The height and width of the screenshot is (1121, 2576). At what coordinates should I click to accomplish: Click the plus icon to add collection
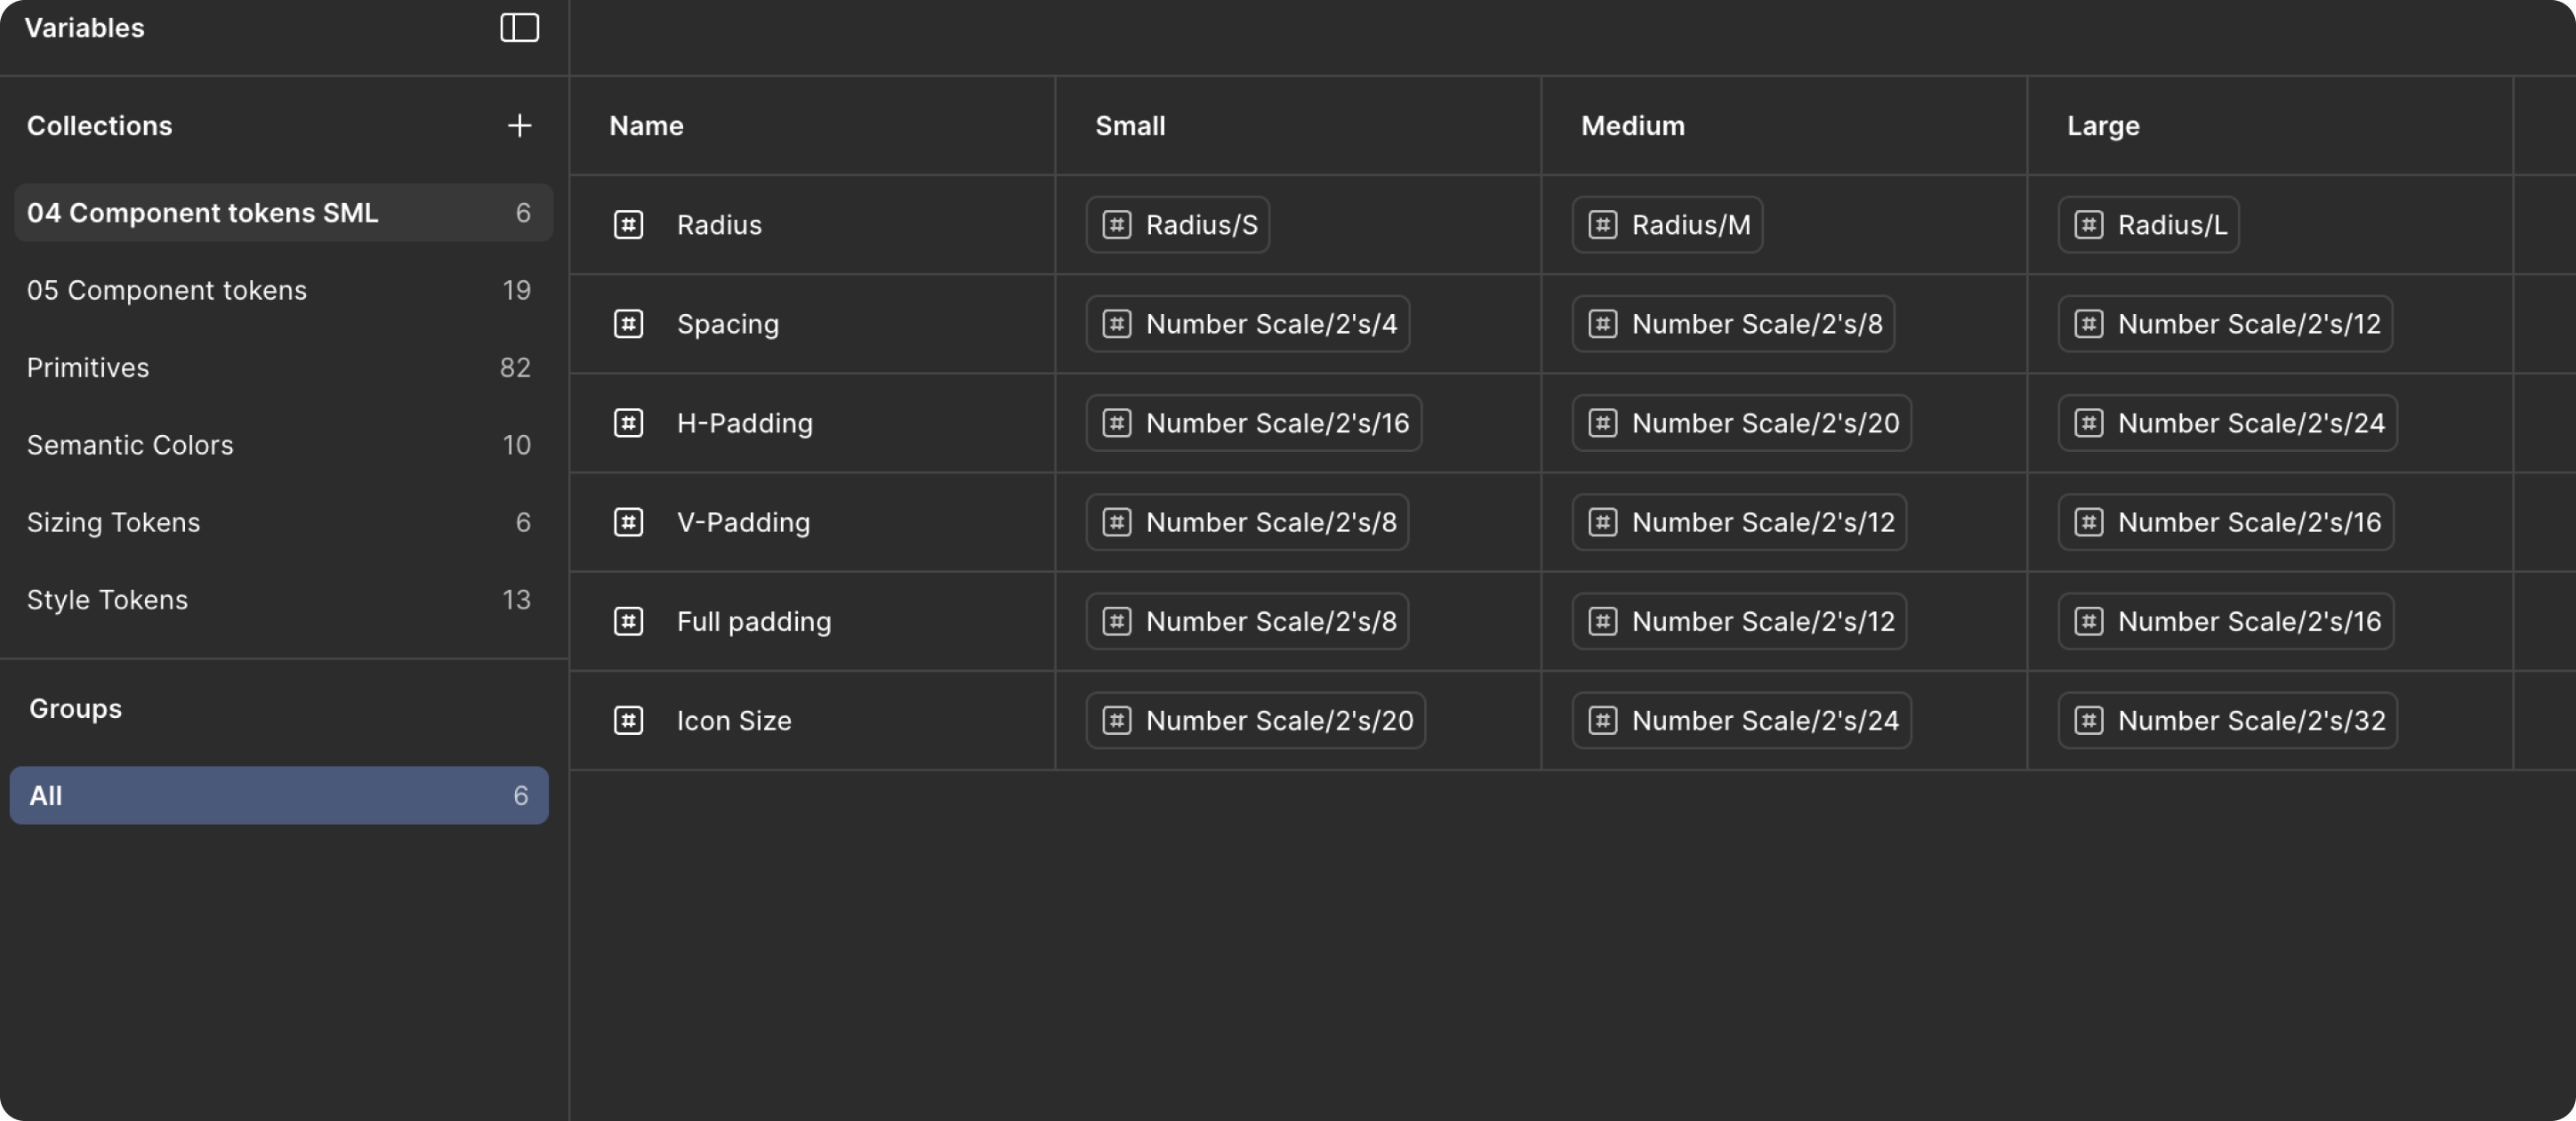pyautogui.click(x=519, y=126)
